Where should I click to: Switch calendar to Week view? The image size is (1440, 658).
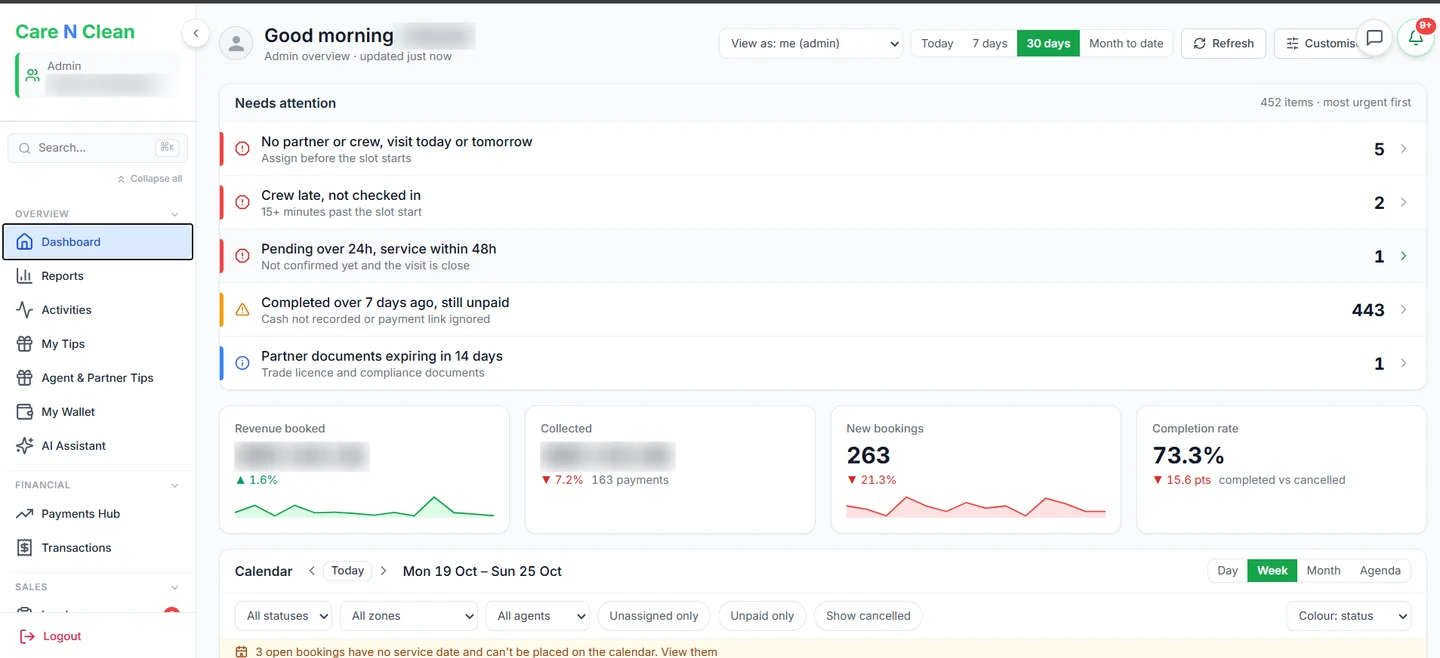(x=1272, y=570)
